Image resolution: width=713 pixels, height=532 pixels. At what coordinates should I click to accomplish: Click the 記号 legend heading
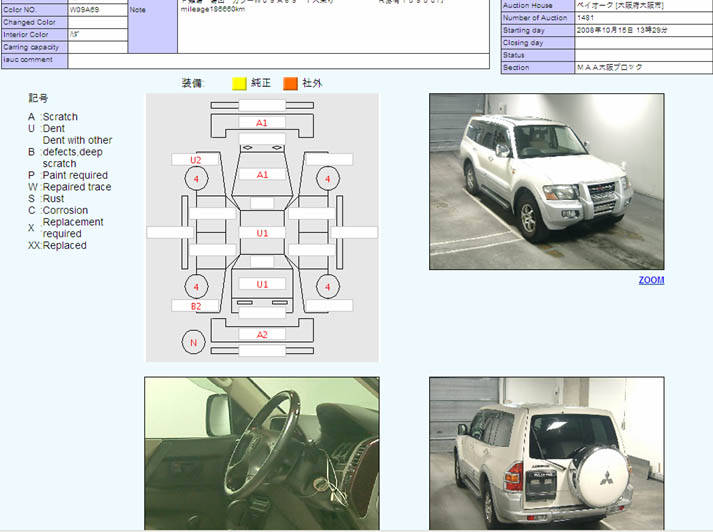(38, 98)
